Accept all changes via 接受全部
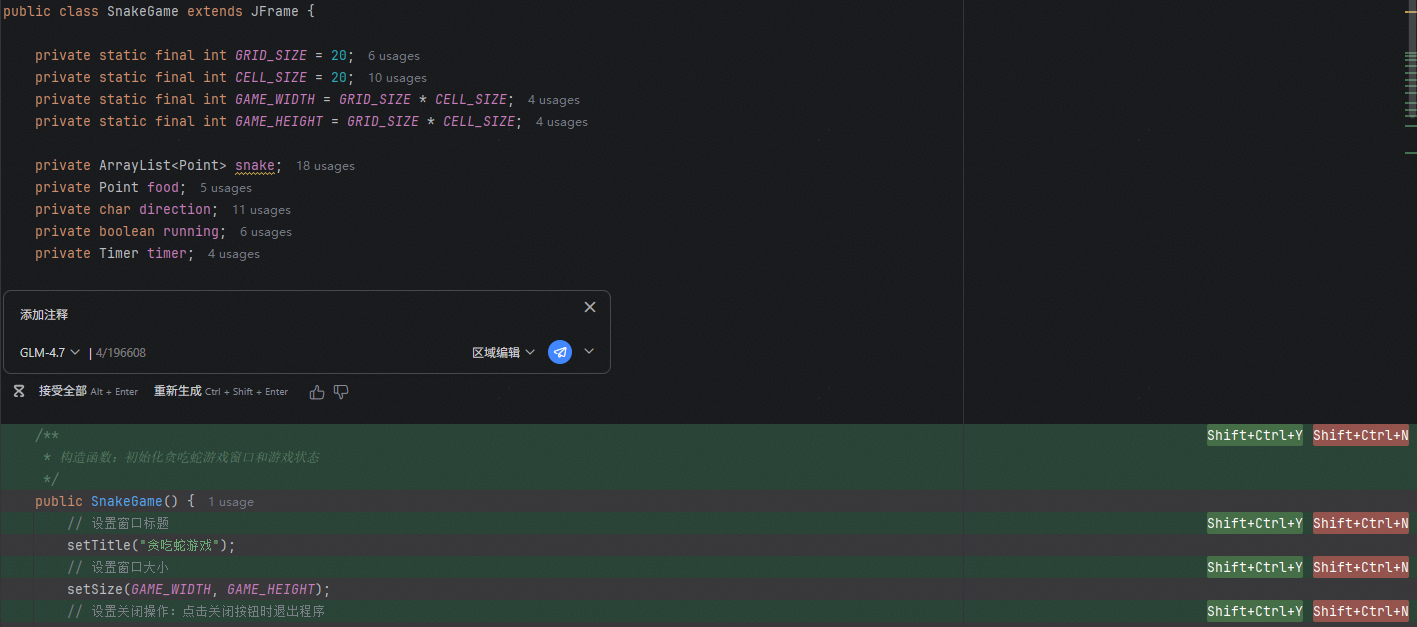 point(63,392)
